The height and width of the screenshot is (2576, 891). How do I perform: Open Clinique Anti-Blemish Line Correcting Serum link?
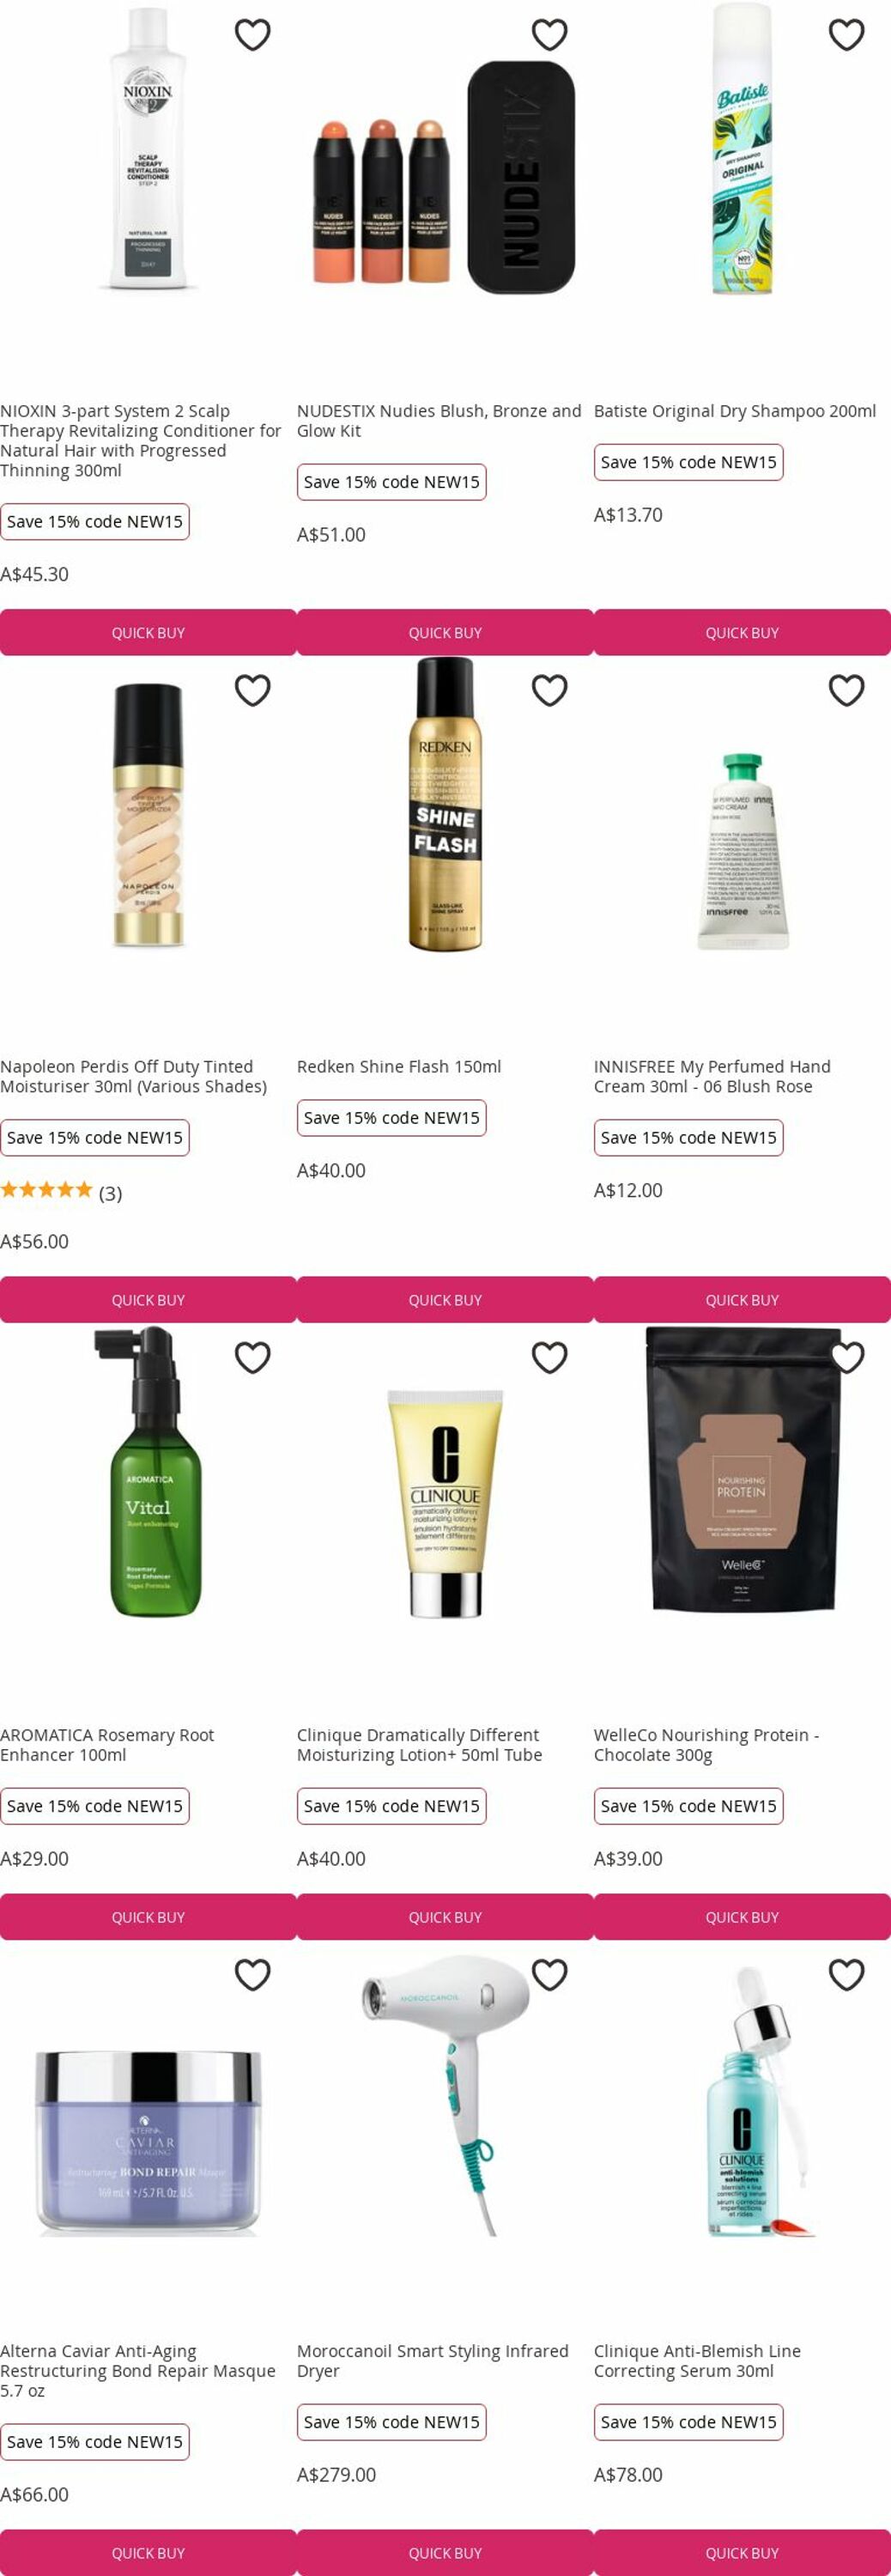697,2361
